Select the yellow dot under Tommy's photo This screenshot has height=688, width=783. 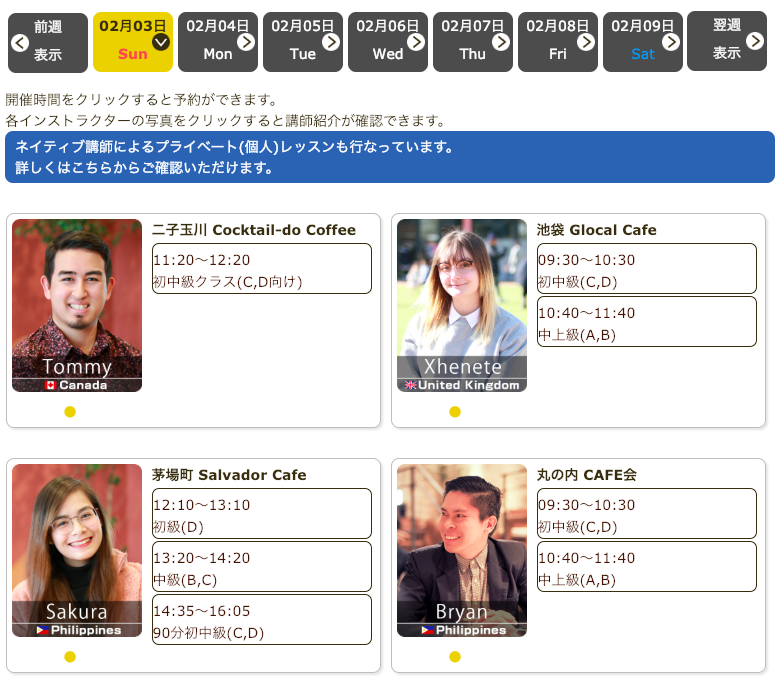coord(70,412)
